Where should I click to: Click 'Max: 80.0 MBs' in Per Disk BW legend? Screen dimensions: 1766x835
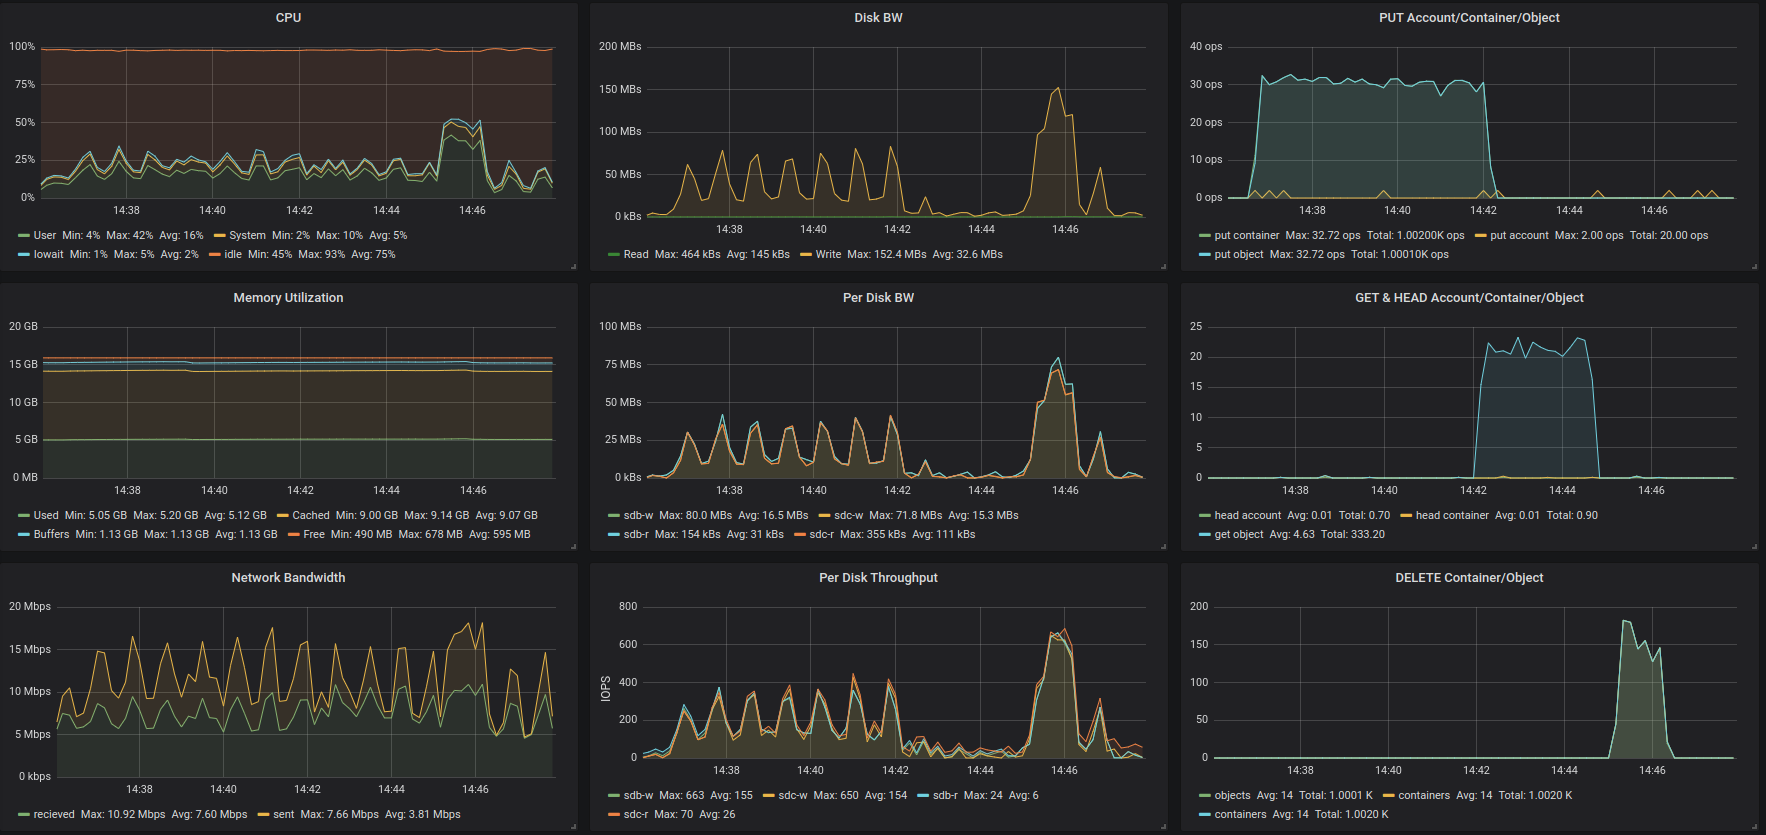(696, 516)
